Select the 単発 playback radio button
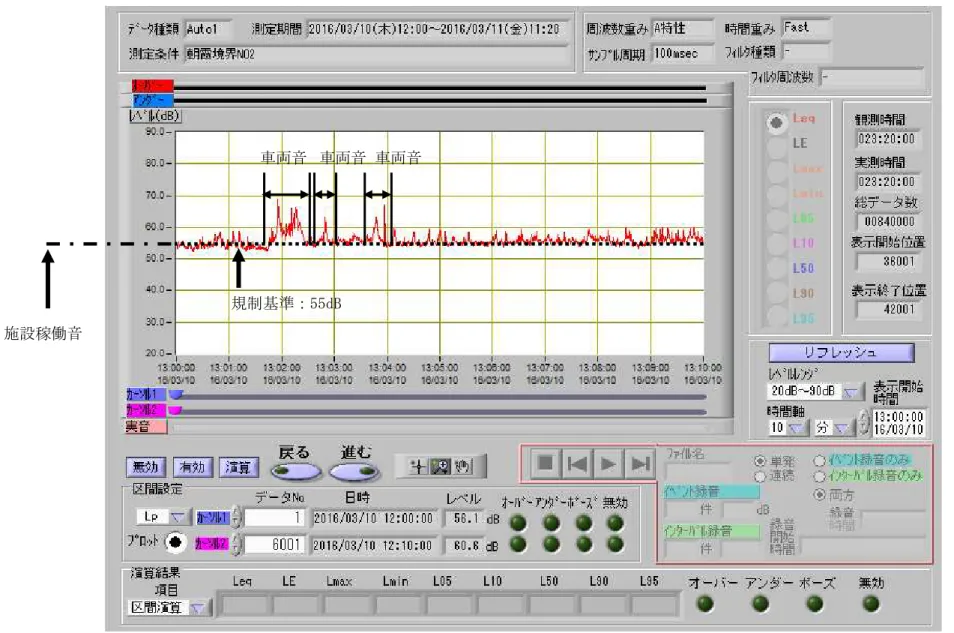The image size is (954, 633). tap(759, 461)
